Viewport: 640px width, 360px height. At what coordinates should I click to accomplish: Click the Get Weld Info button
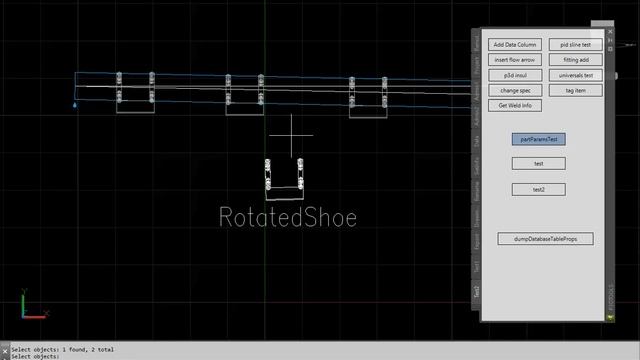tap(515, 105)
